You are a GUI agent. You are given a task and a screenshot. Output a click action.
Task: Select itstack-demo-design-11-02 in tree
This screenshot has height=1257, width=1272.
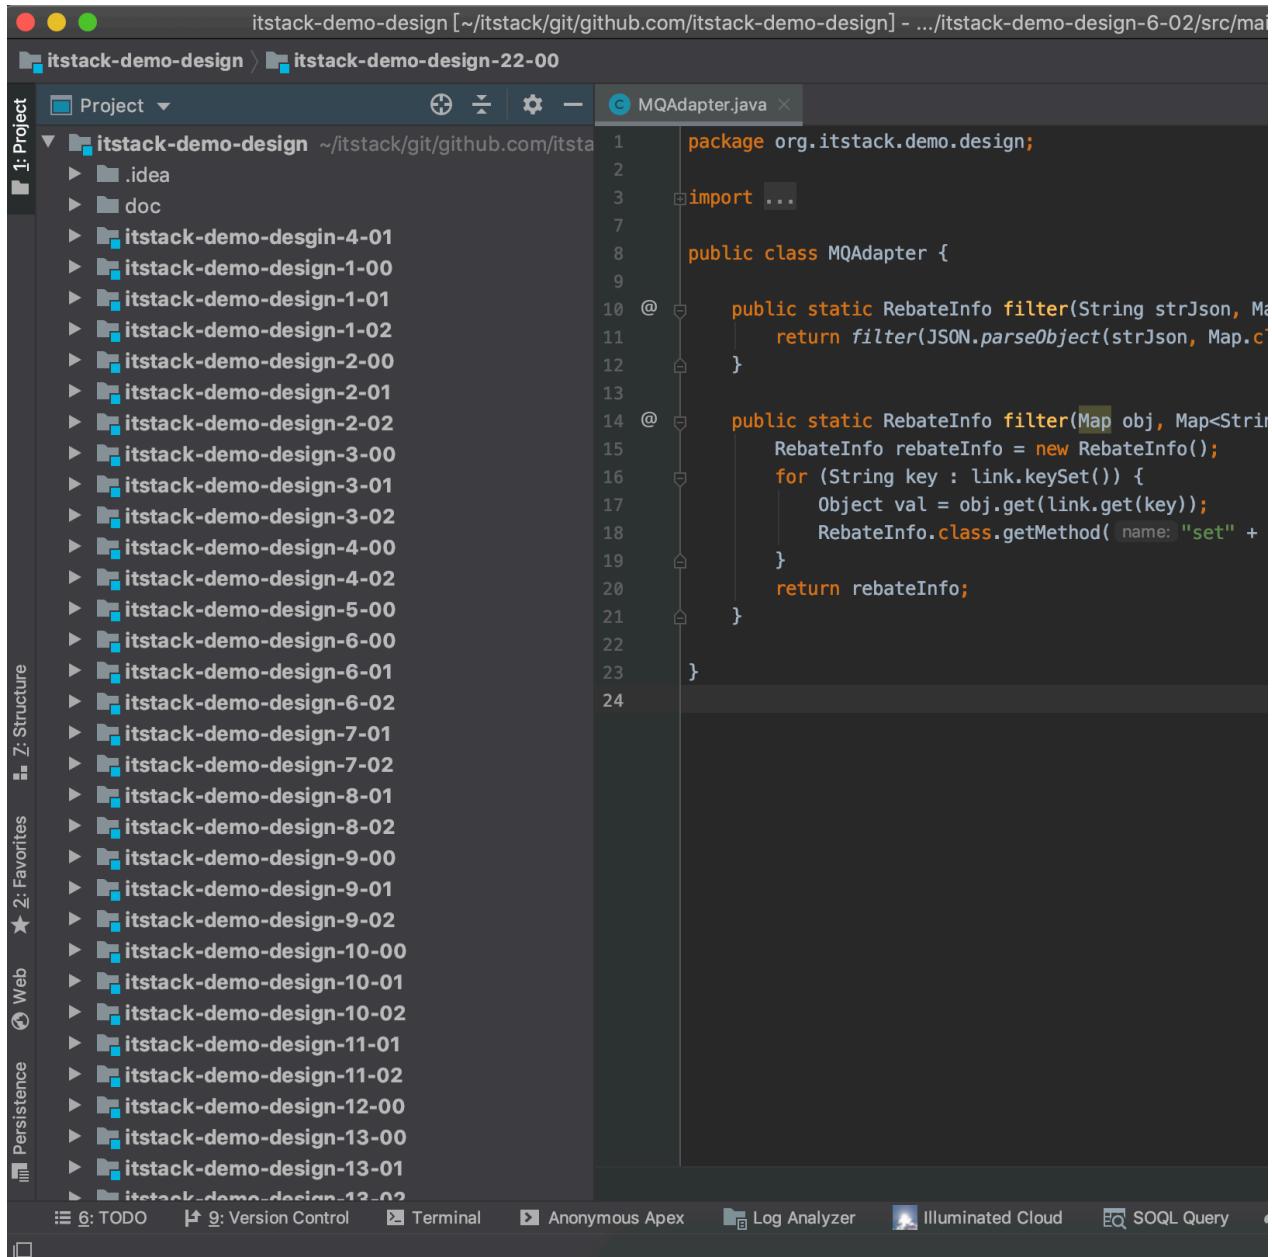coord(264,1075)
